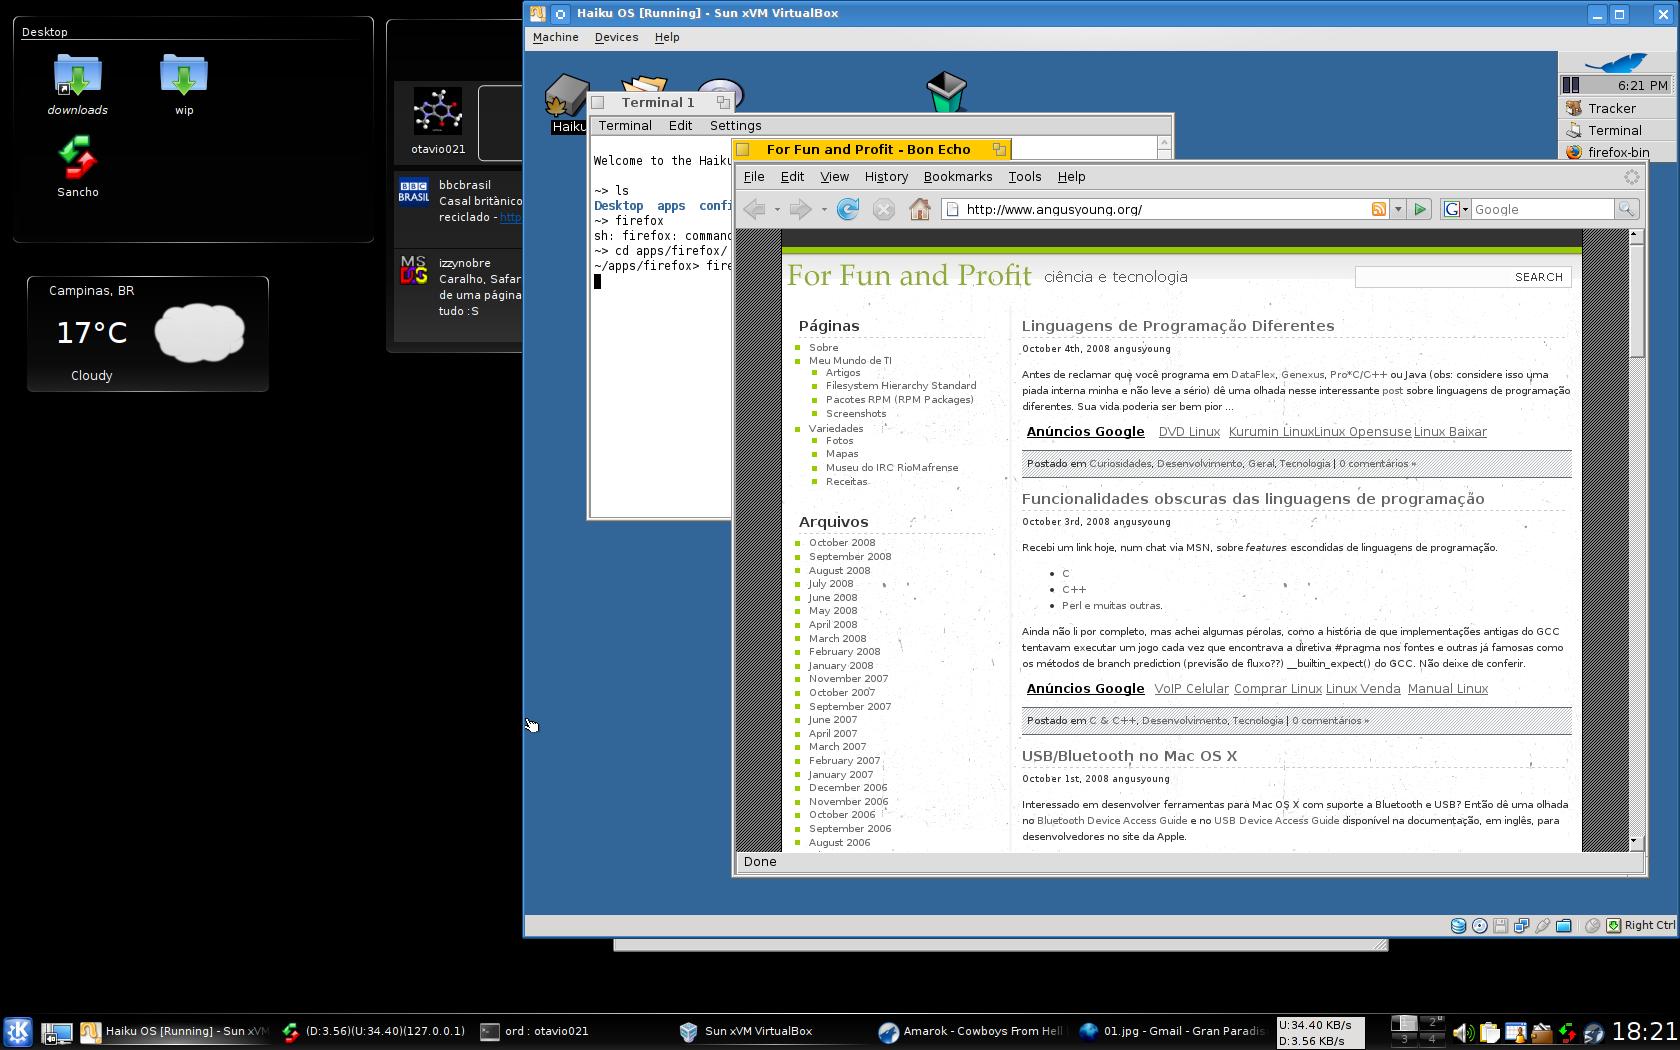Select Terminal in Haiku Deskbar
Viewport: 1680px width, 1050px height.
point(1617,130)
